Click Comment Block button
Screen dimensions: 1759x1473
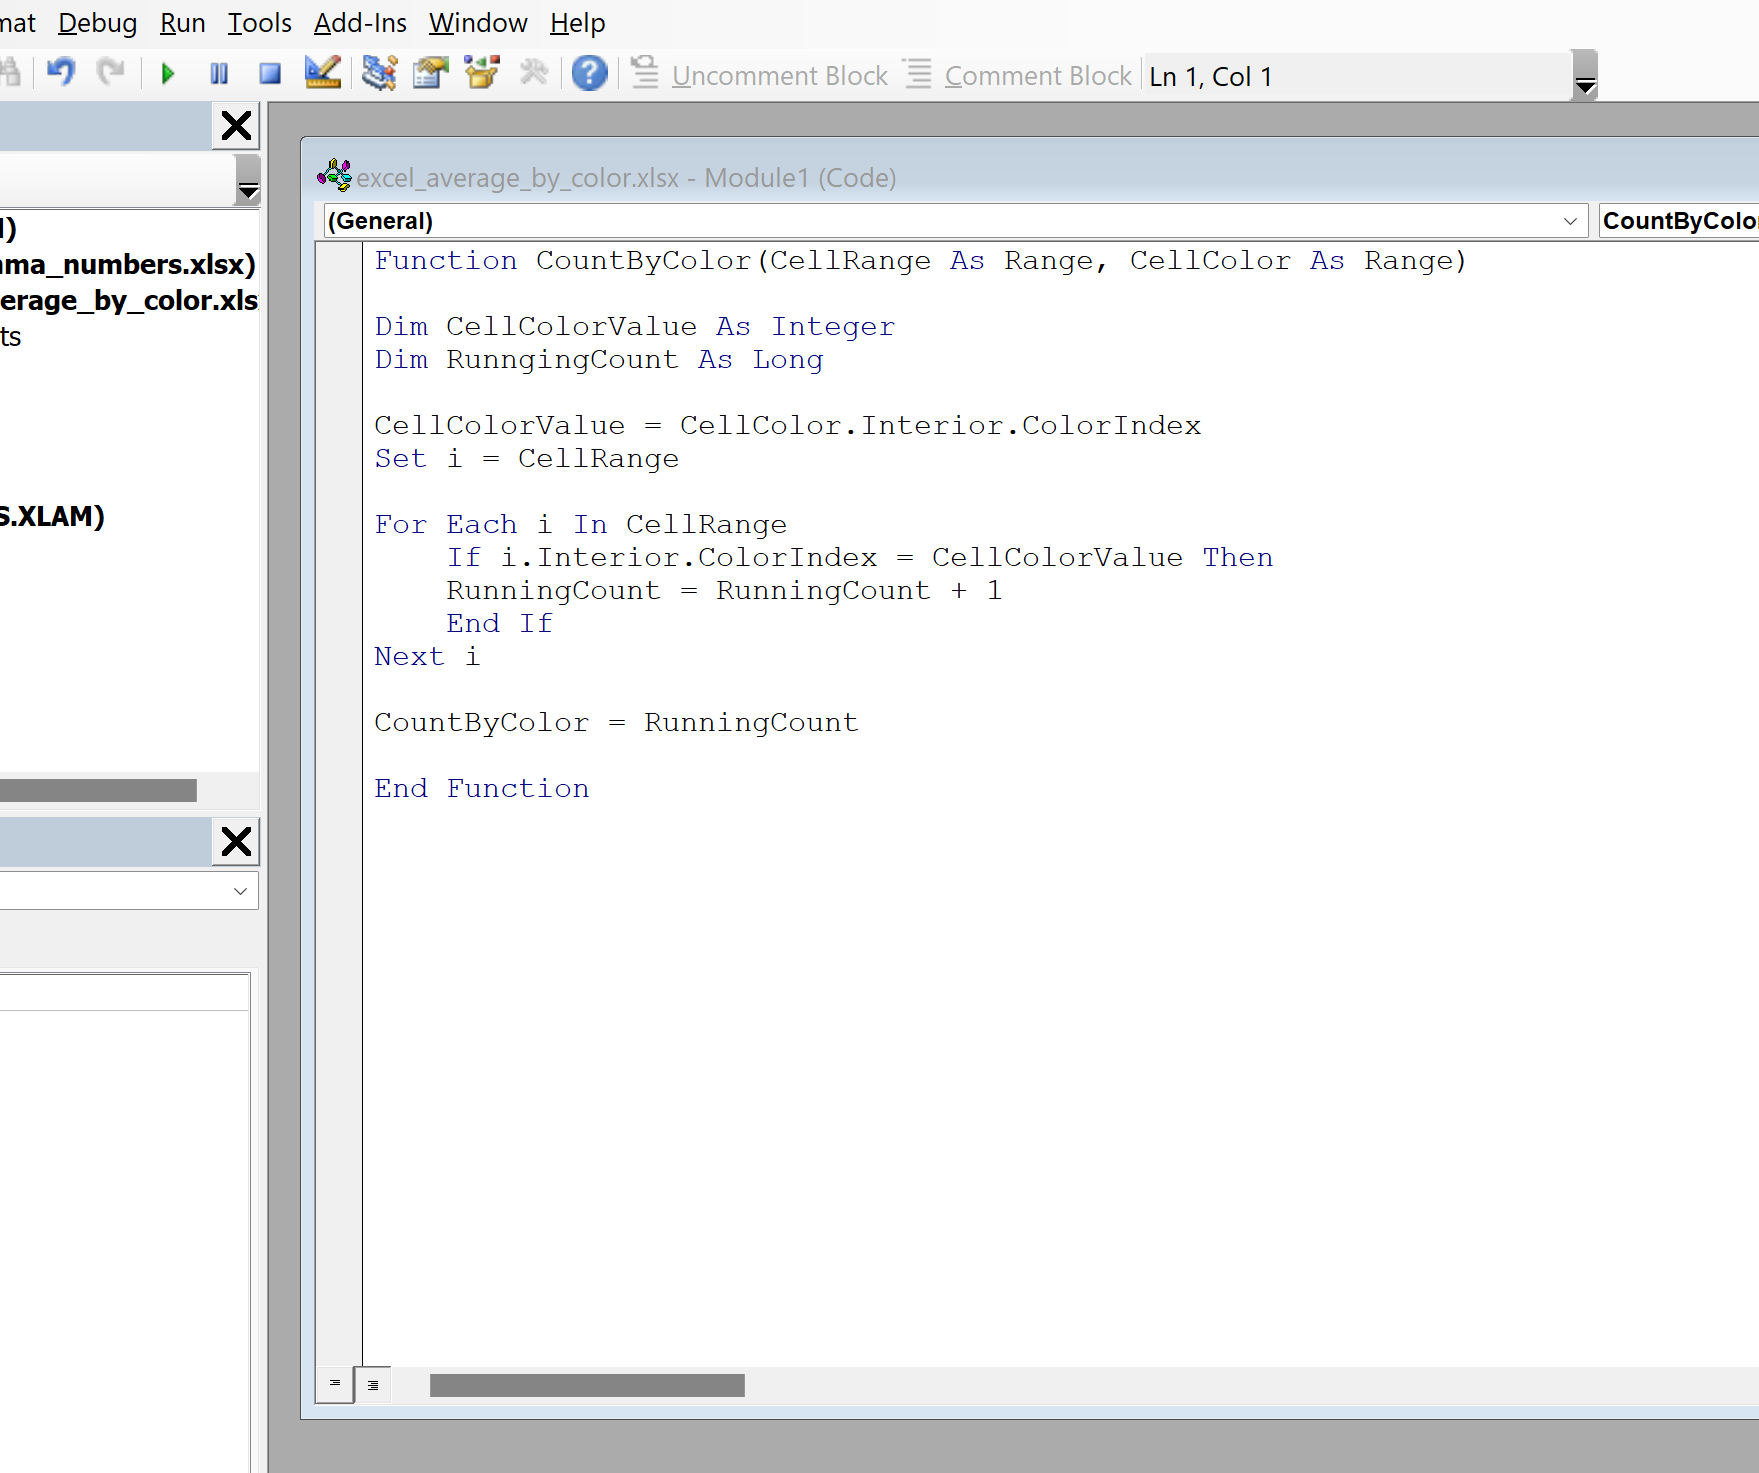(x=1018, y=75)
